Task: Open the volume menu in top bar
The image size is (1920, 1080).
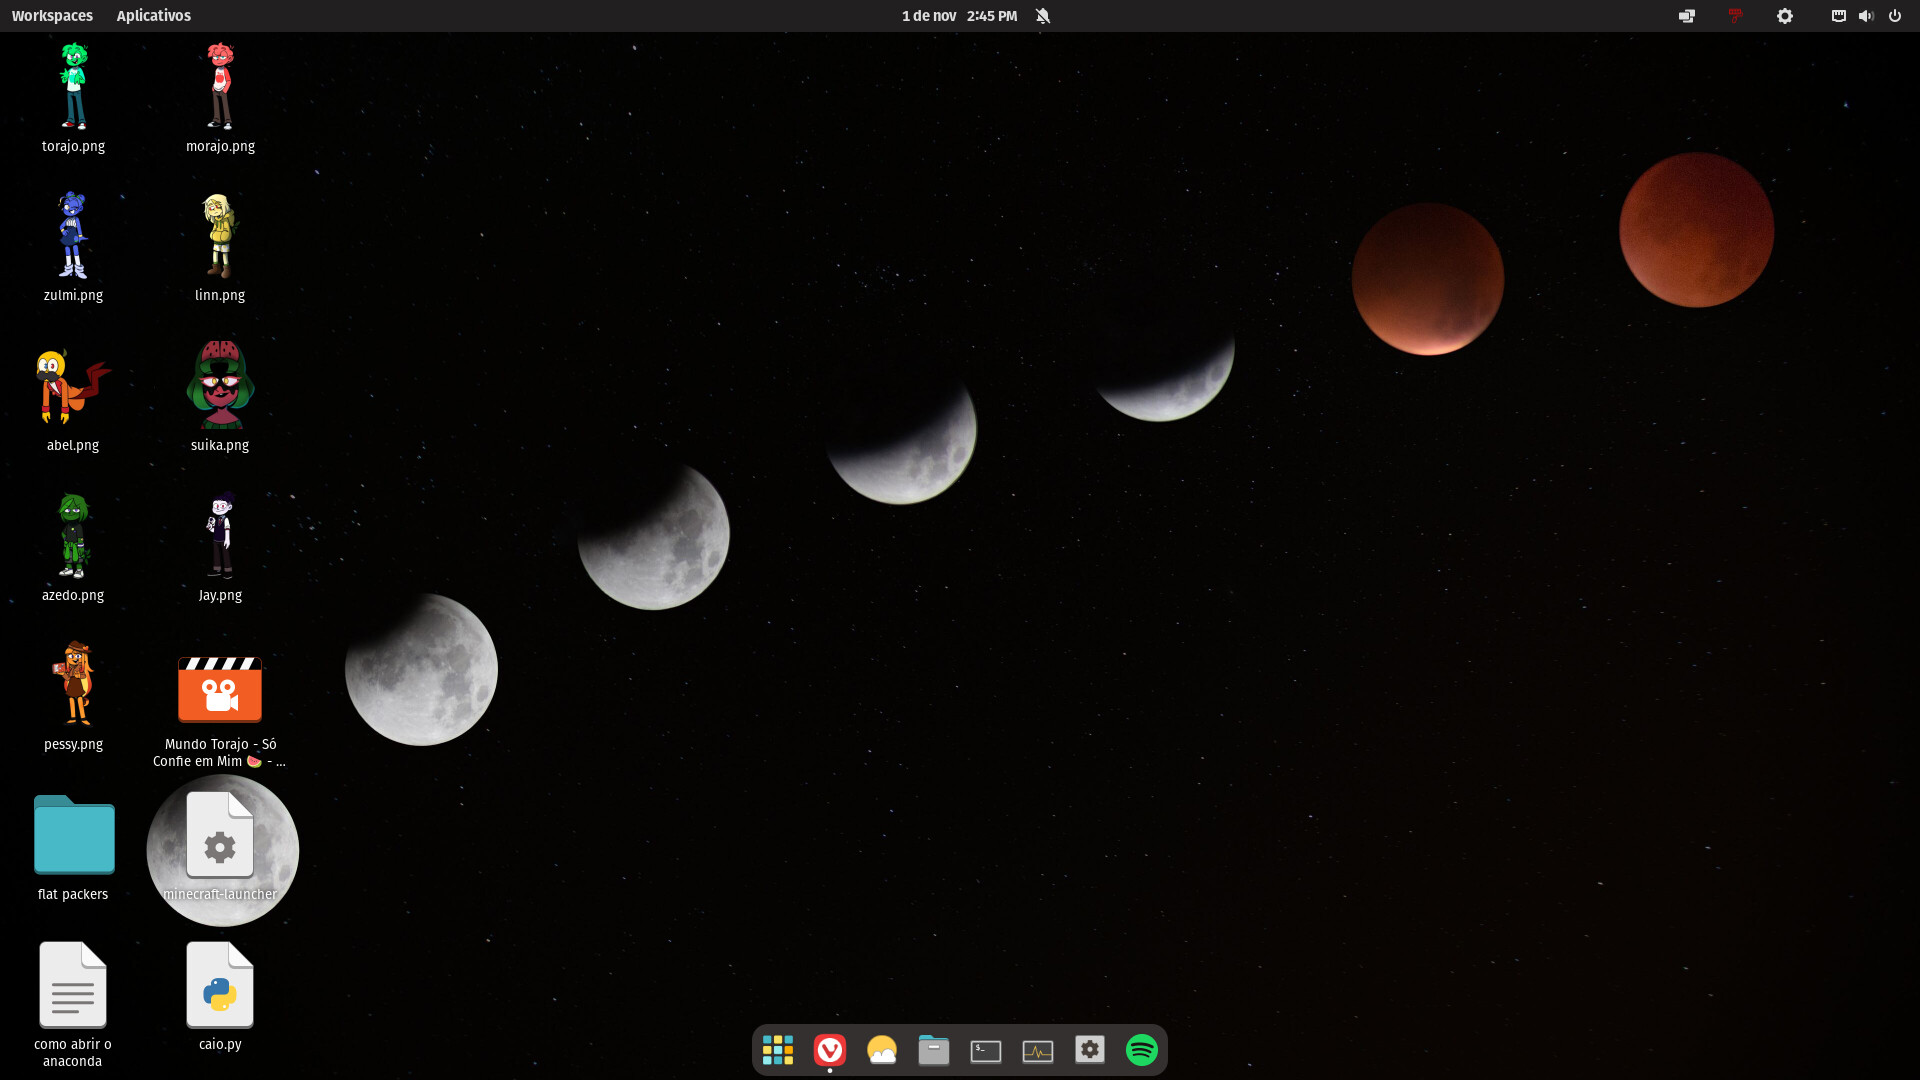Action: [1866, 16]
